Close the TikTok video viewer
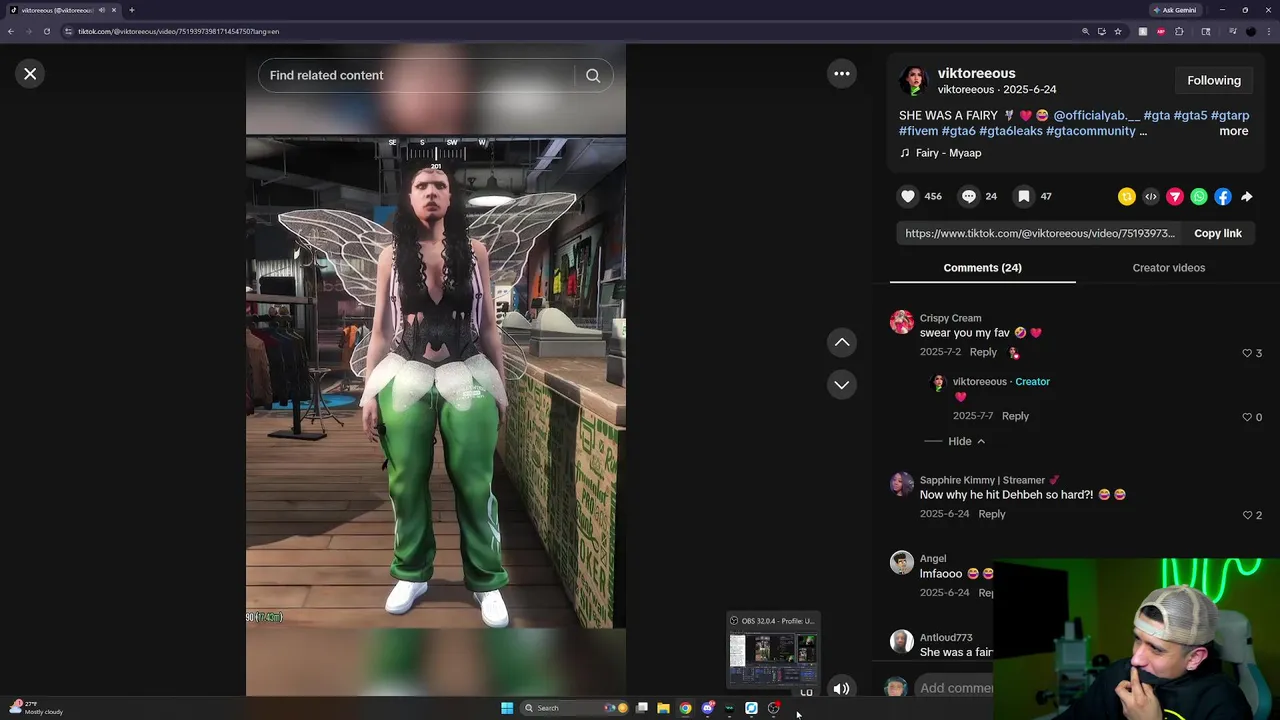 (x=30, y=73)
